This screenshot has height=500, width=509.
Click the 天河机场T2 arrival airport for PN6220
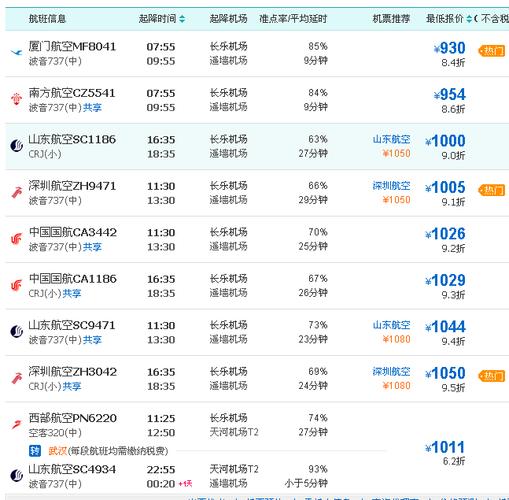point(234,432)
